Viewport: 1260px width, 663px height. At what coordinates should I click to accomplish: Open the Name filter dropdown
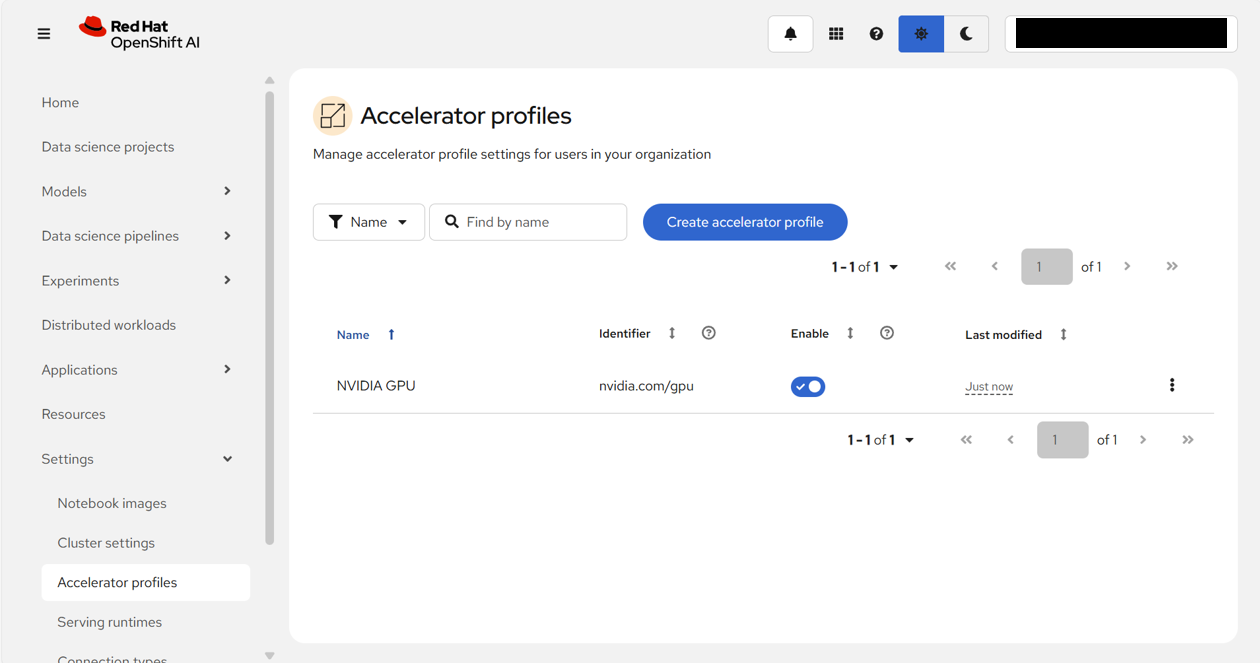click(369, 222)
